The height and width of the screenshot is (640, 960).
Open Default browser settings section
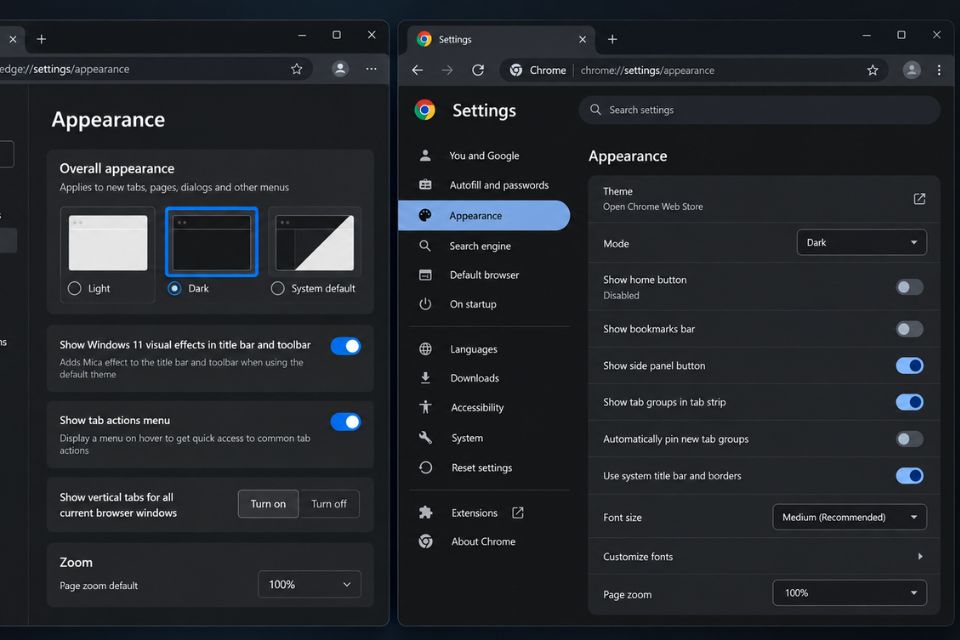[484, 275]
